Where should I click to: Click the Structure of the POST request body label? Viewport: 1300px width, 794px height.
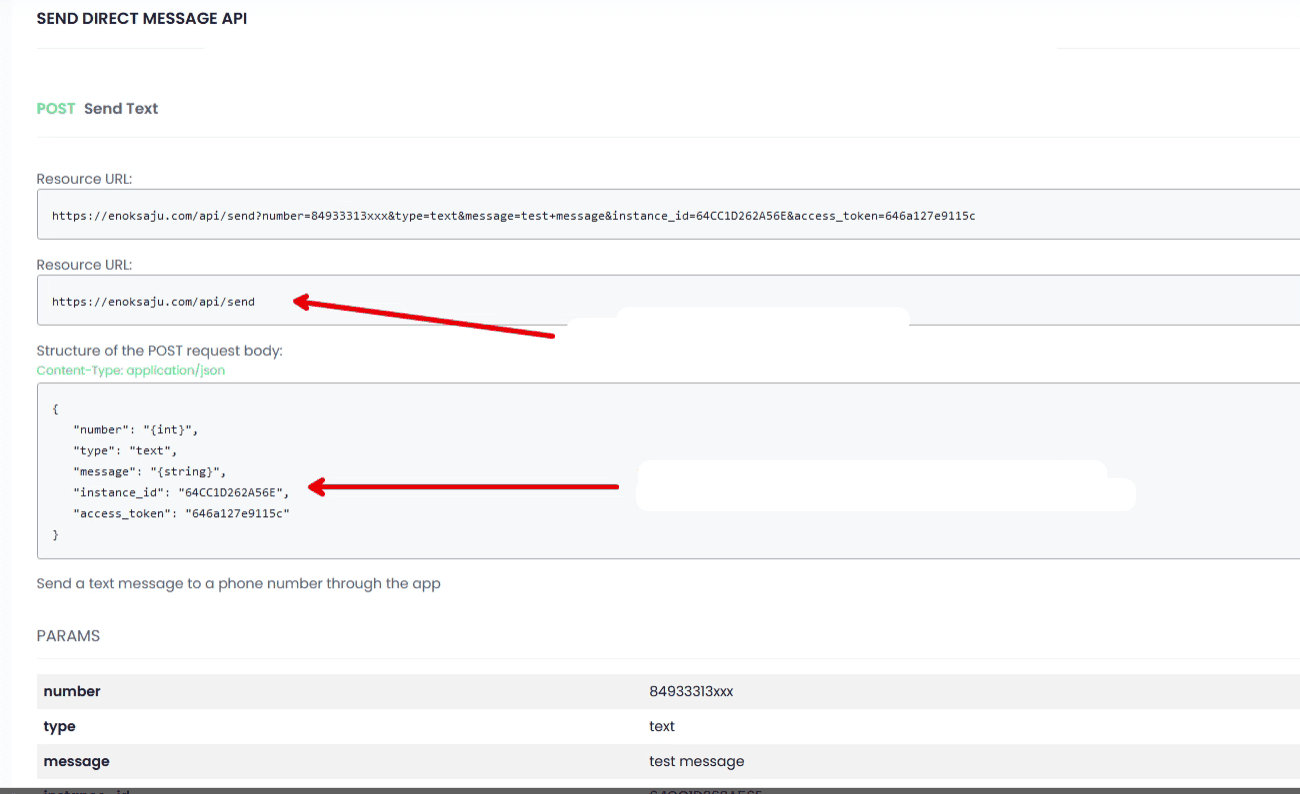[159, 351]
